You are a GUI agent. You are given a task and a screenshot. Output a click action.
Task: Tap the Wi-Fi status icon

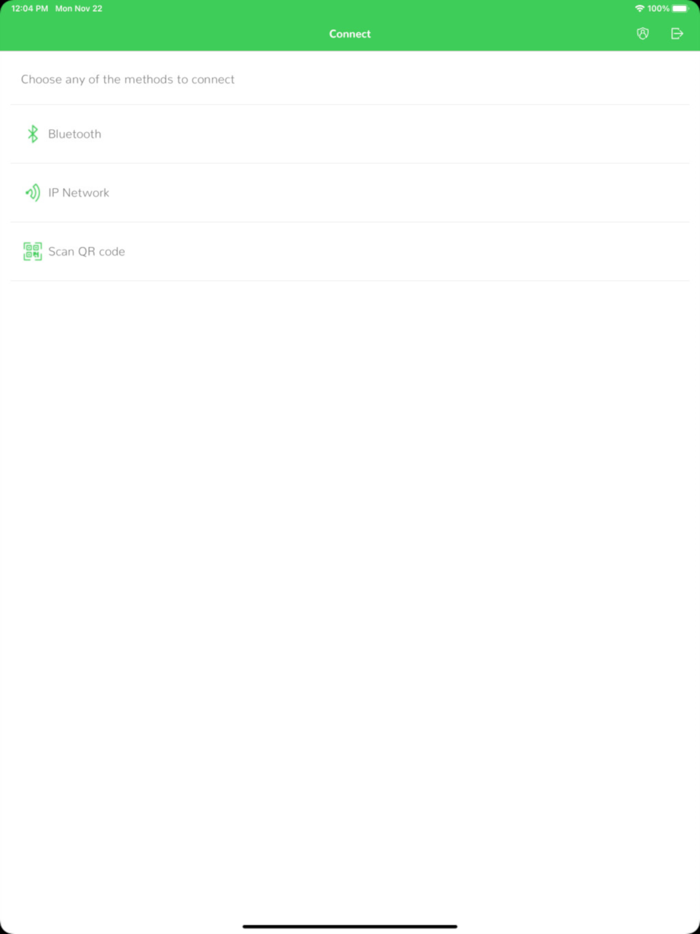[x=640, y=9]
